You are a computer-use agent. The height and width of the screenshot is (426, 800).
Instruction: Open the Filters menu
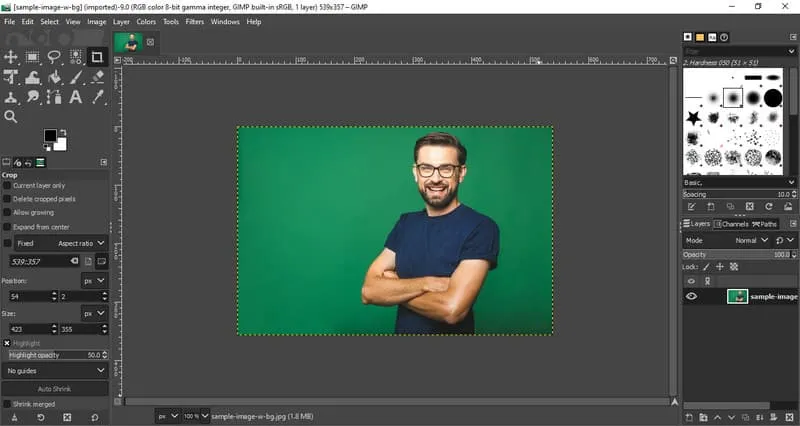194,21
